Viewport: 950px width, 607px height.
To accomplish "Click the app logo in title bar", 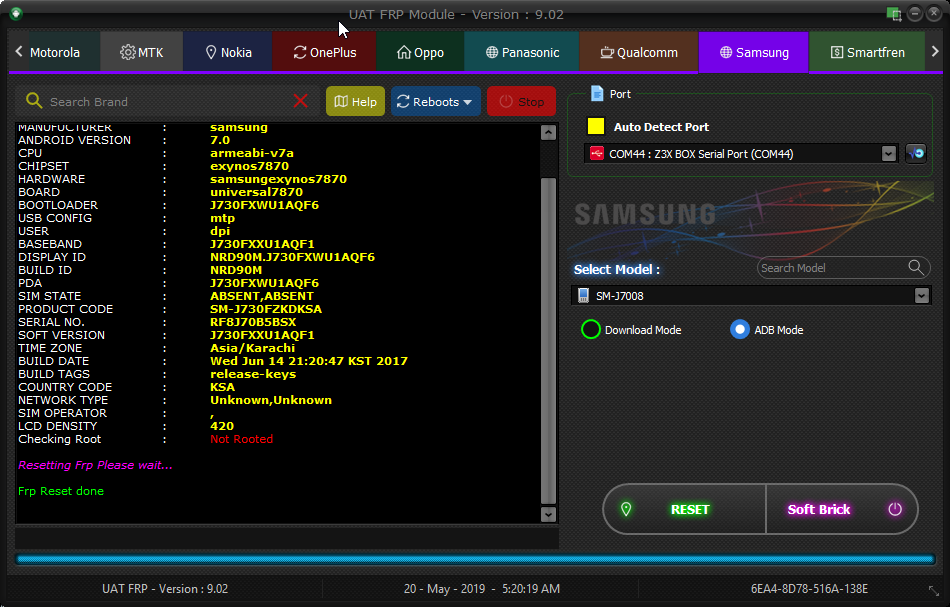I will [16, 13].
